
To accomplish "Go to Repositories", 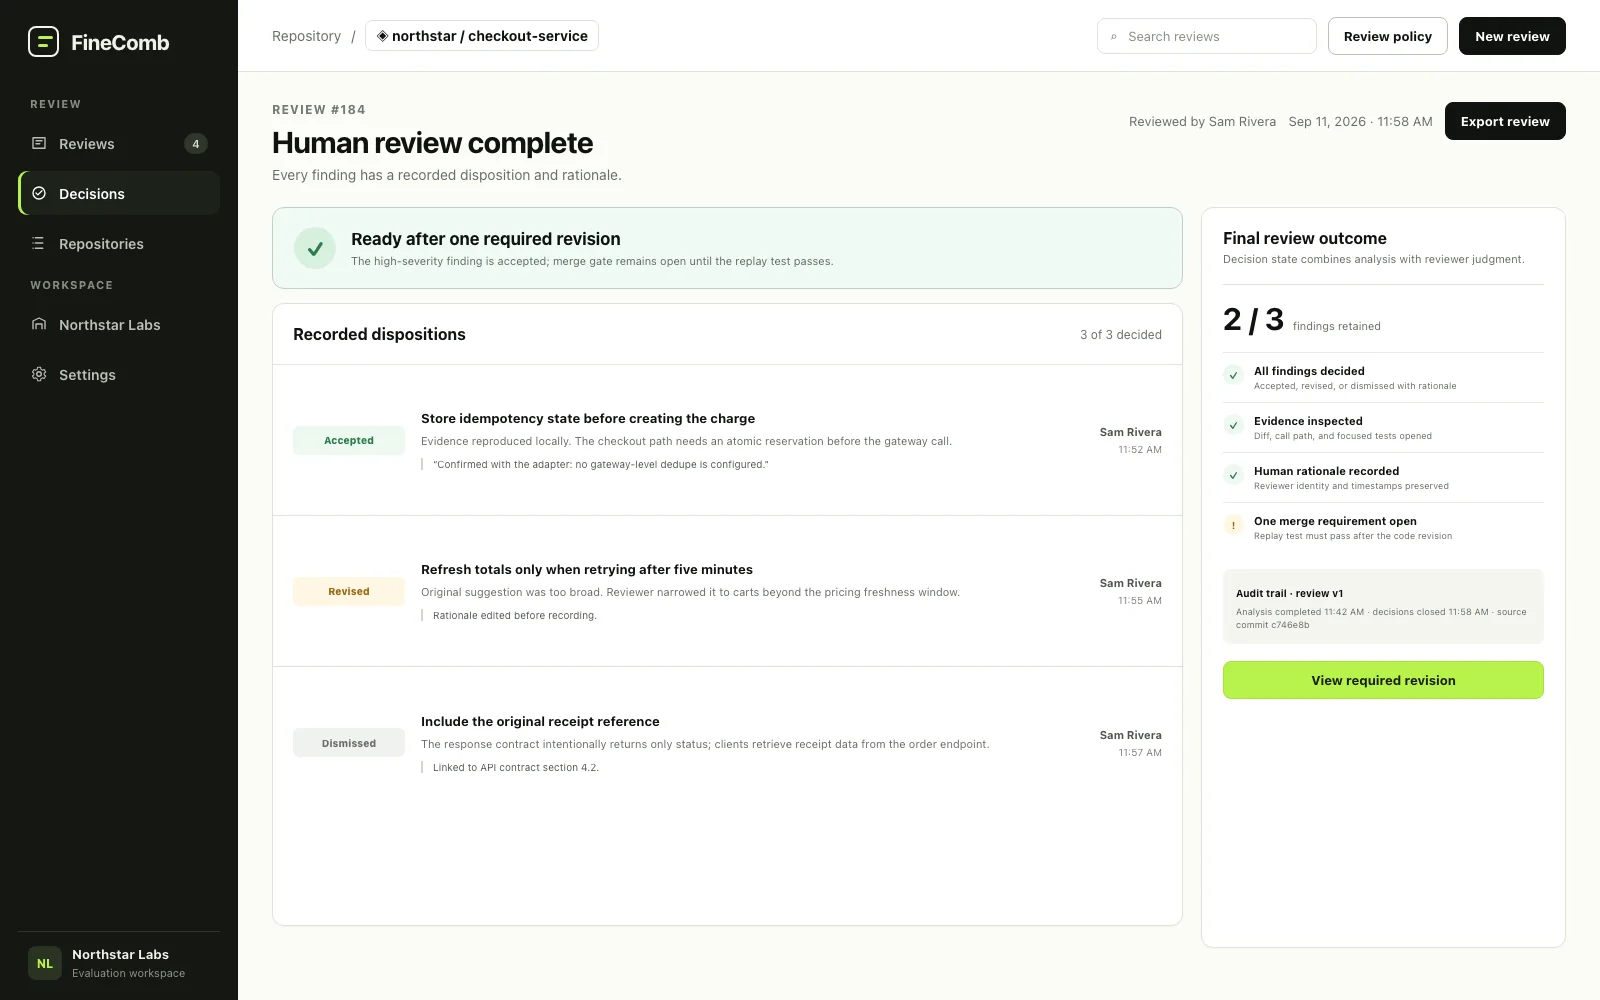I will 119,243.
